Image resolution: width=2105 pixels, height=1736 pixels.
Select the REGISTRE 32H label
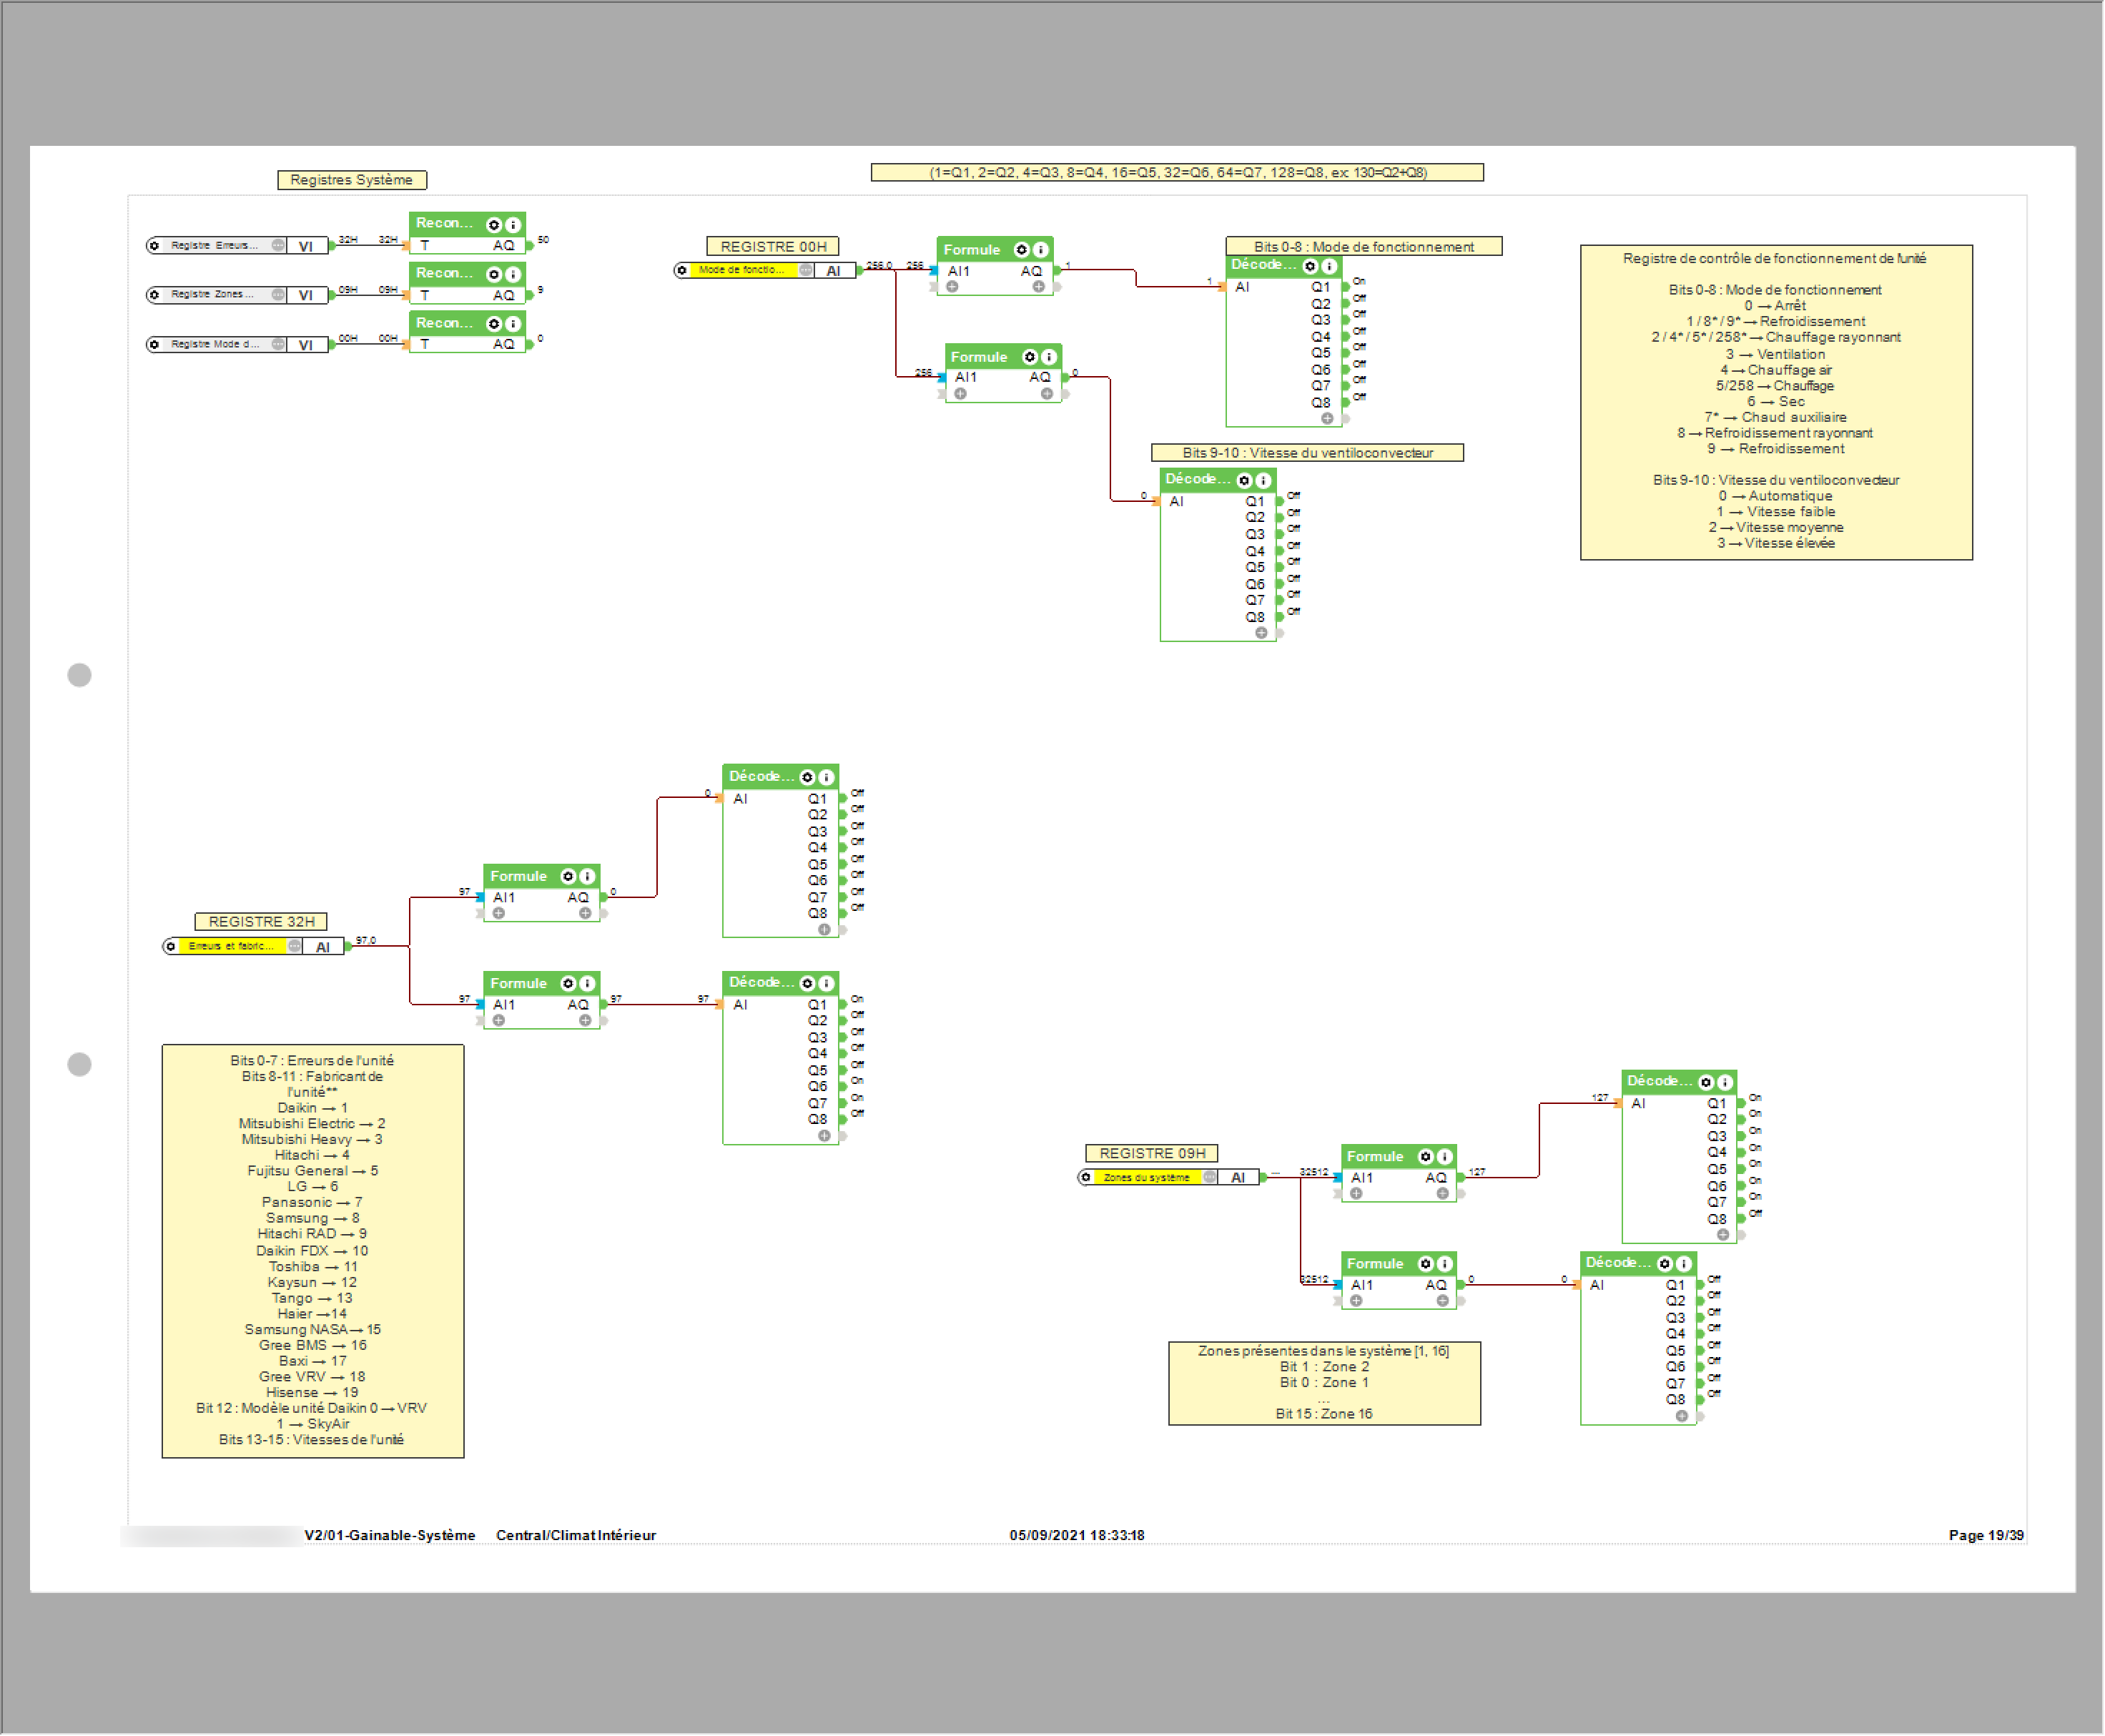261,922
